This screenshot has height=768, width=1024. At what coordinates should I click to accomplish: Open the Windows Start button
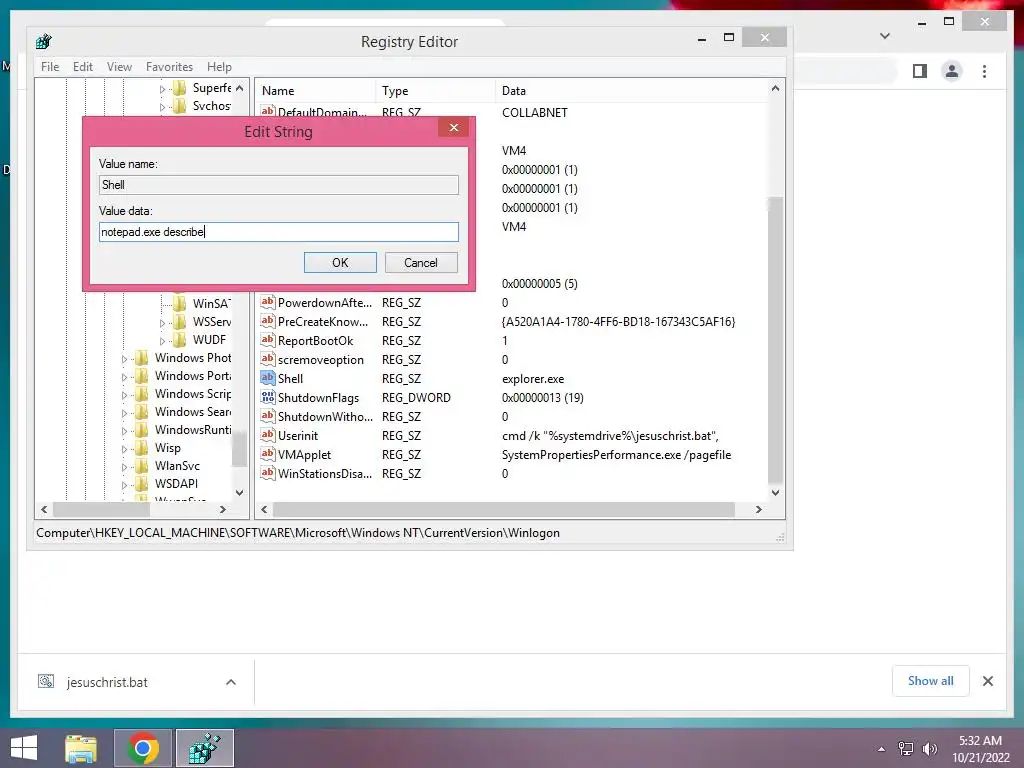point(24,748)
